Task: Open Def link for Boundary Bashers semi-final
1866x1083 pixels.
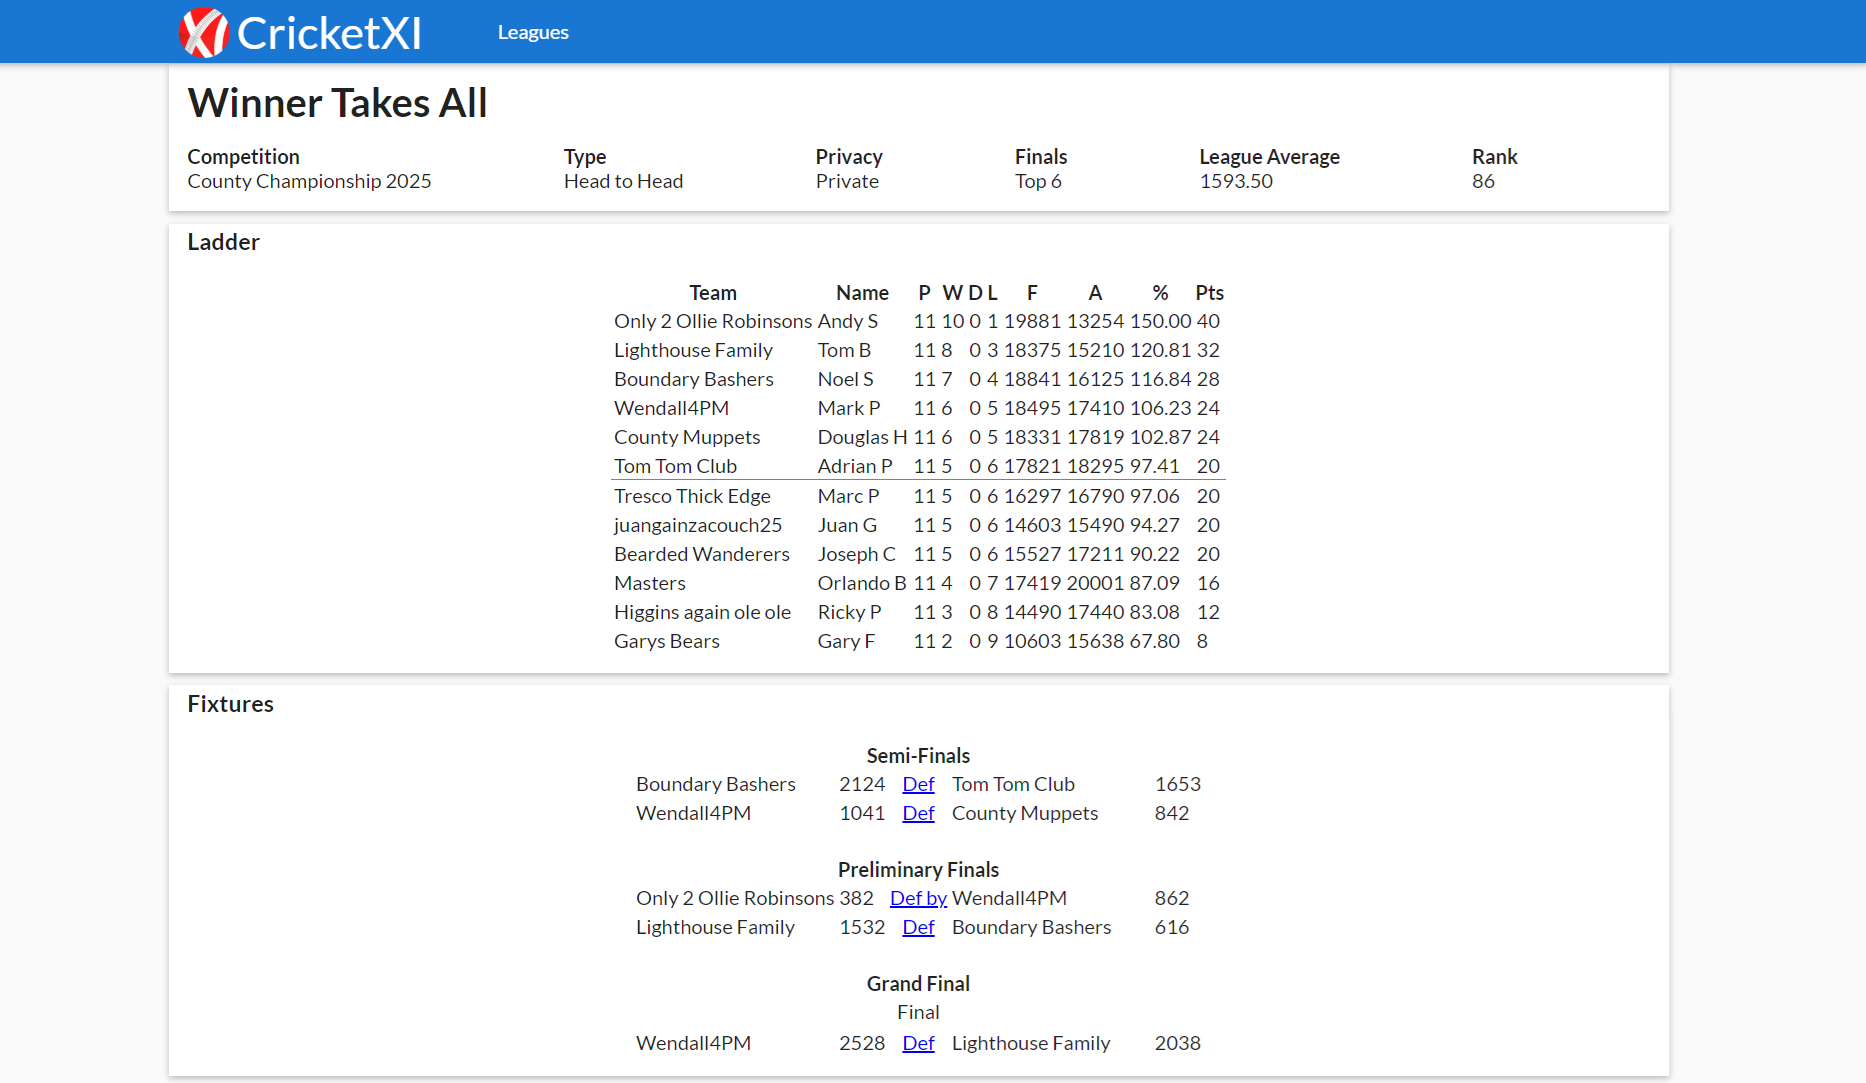Action: click(x=918, y=785)
